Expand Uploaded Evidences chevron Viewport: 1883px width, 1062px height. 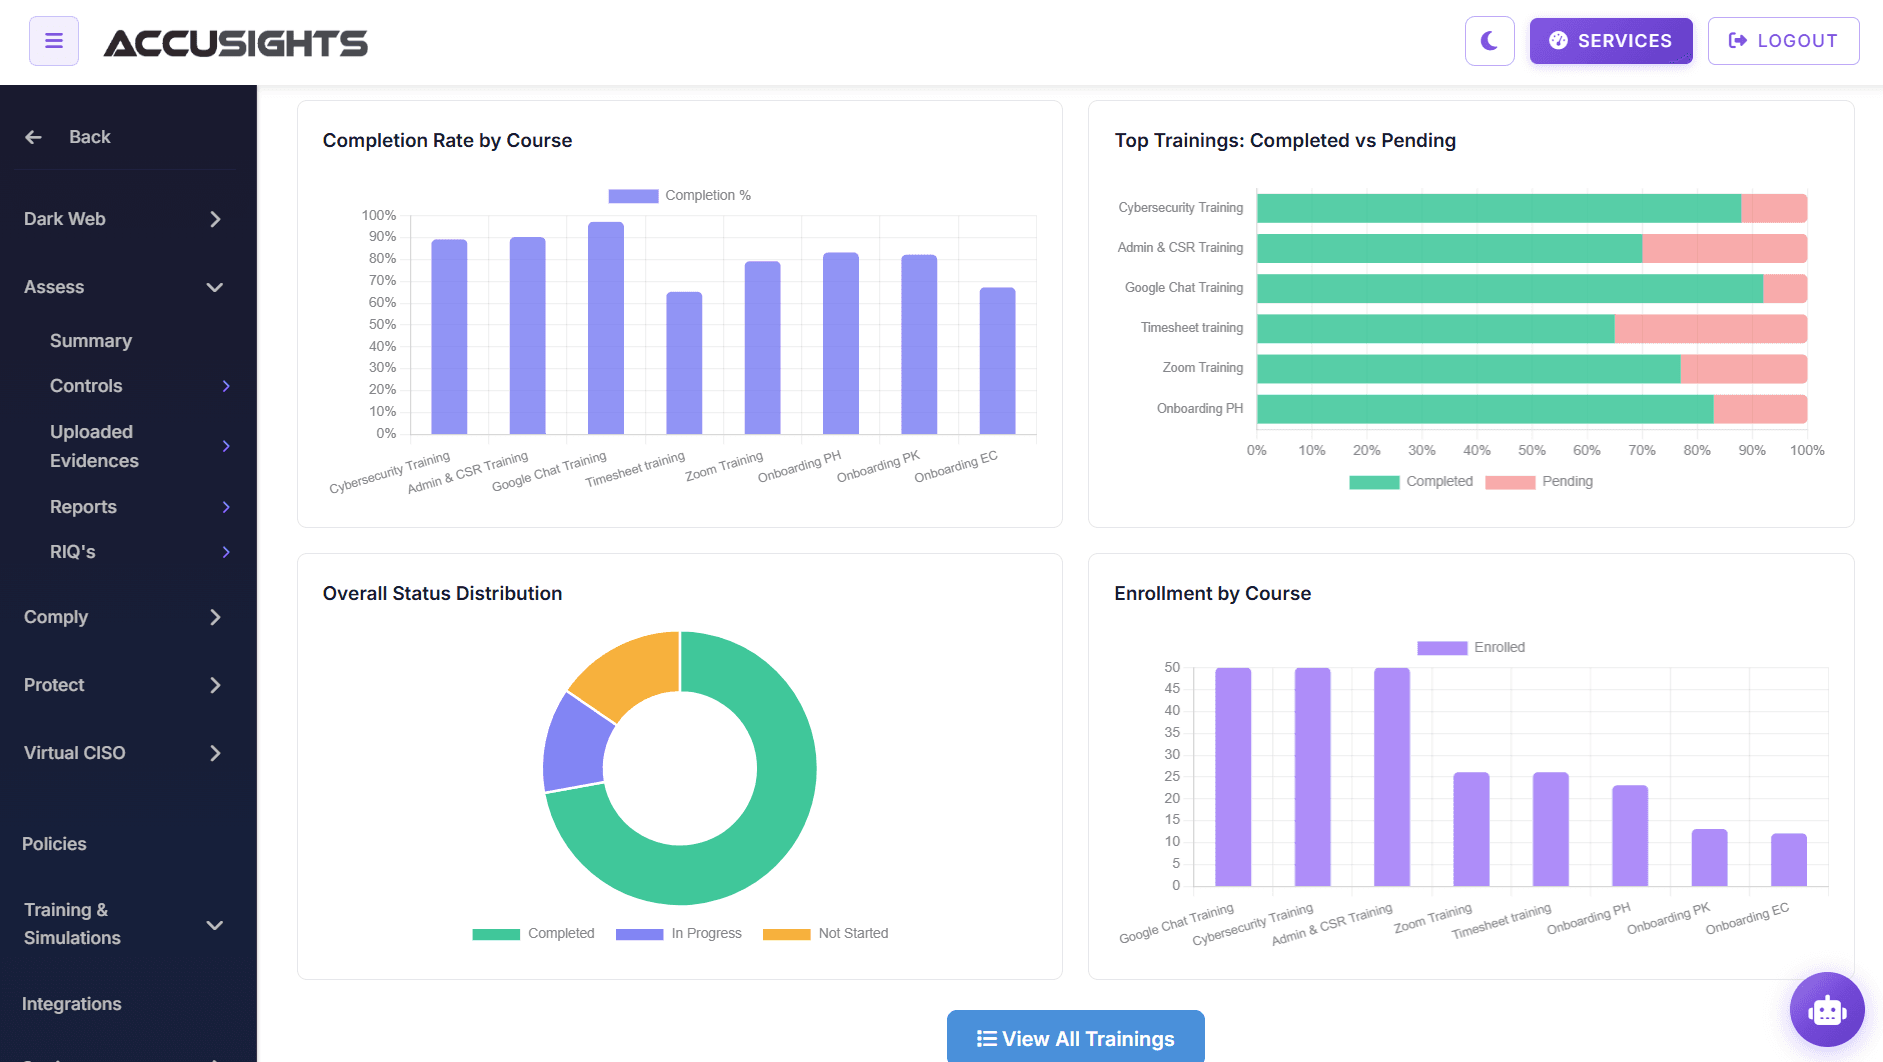(x=226, y=446)
